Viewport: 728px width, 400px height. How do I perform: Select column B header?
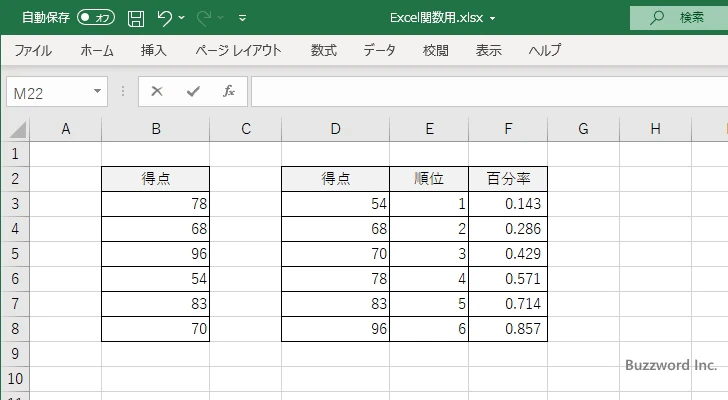(x=156, y=129)
